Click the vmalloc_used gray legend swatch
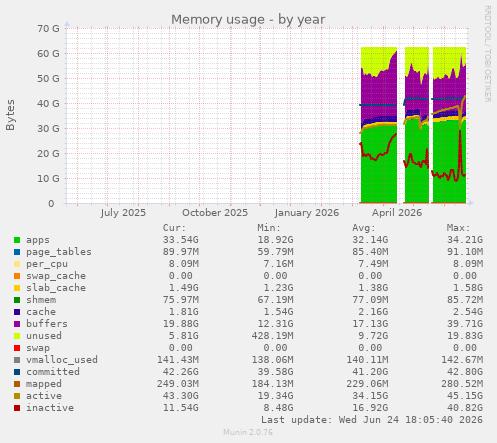497x443 pixels. point(17,360)
